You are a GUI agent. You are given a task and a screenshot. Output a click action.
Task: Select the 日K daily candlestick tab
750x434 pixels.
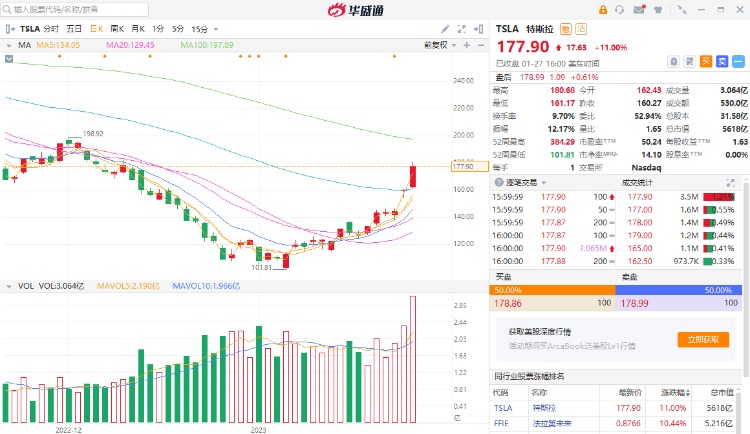[x=97, y=29]
